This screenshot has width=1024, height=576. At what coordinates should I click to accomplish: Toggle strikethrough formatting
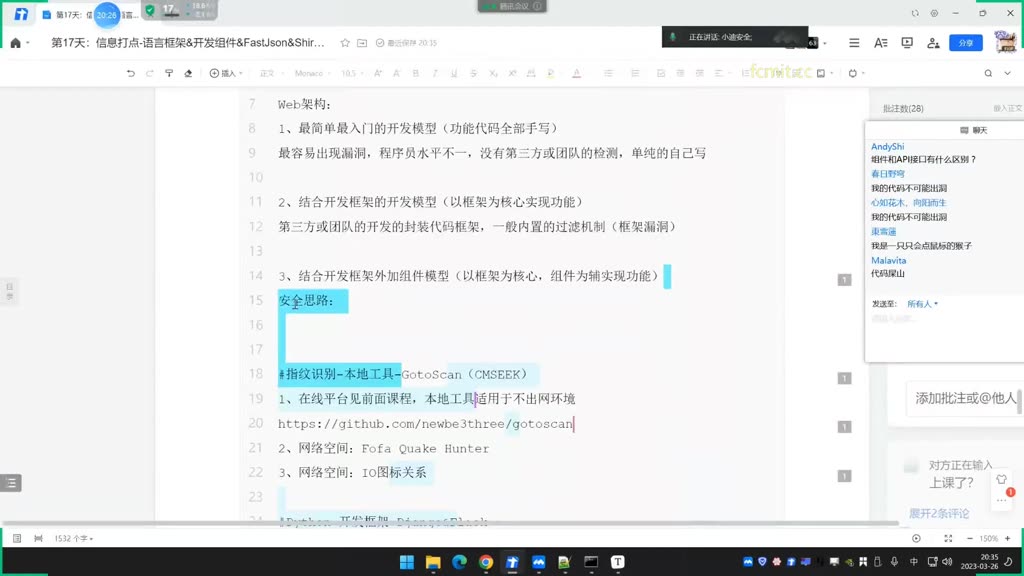(x=473, y=73)
